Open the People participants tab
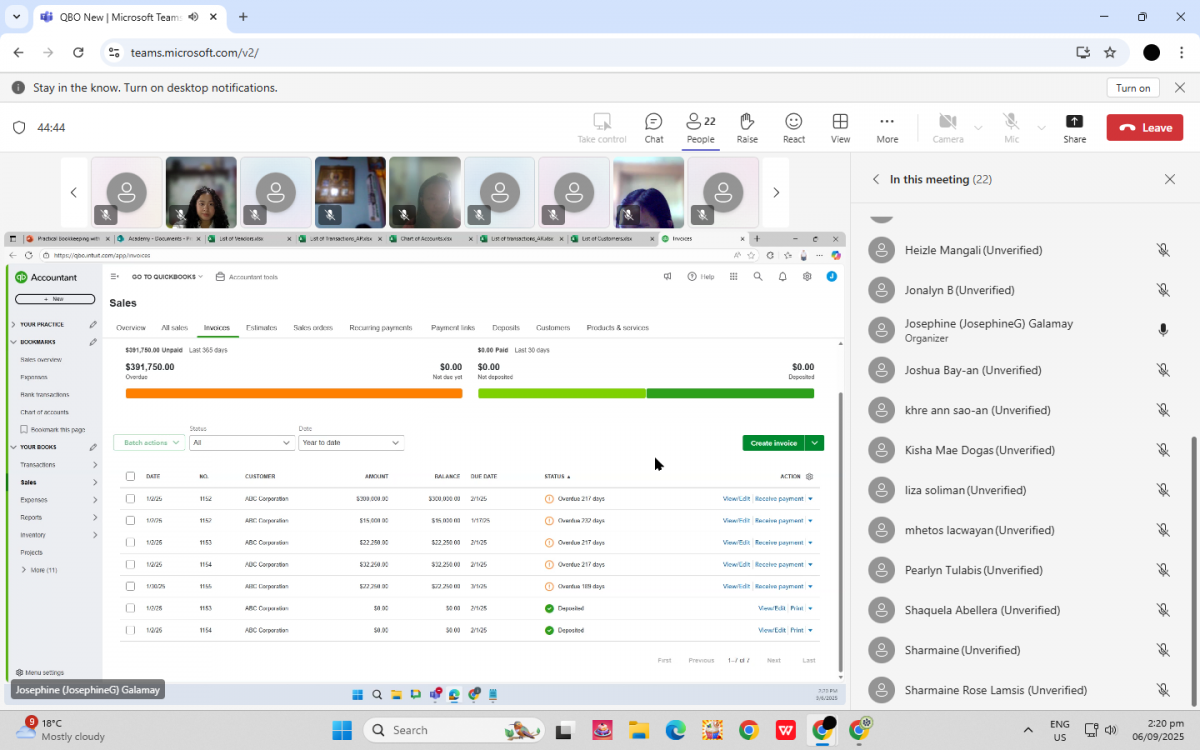Image resolution: width=1200 pixels, height=750 pixels. [x=700, y=127]
